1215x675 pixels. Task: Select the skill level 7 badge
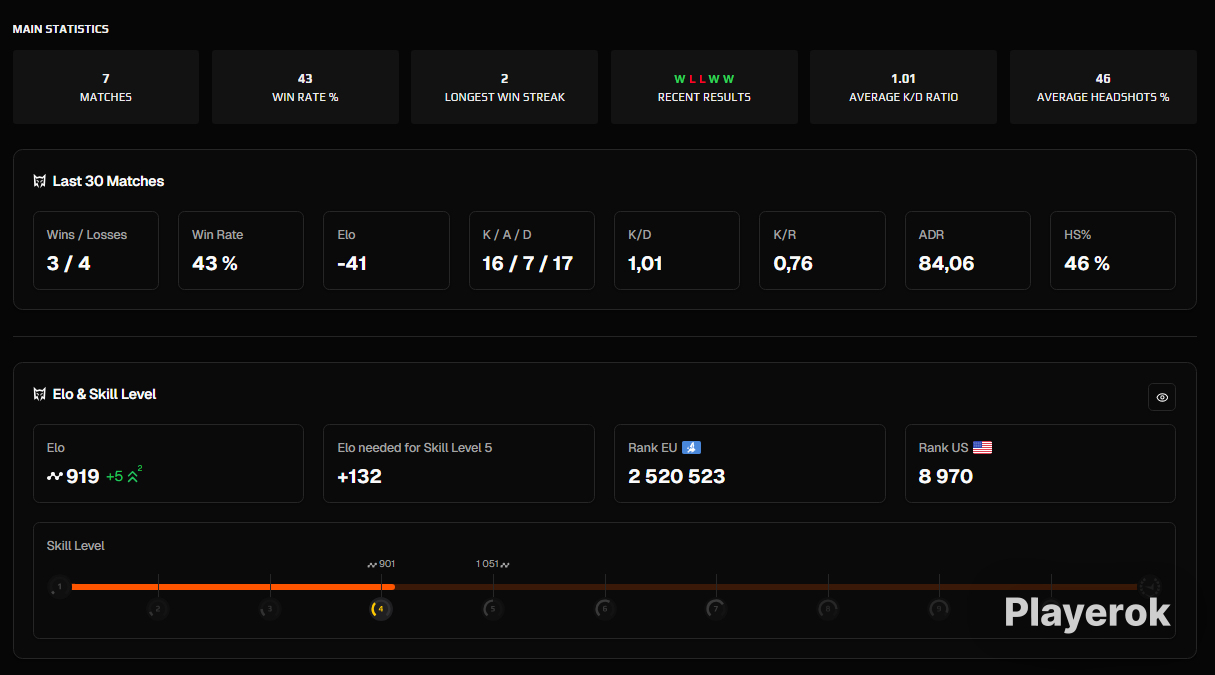click(715, 608)
